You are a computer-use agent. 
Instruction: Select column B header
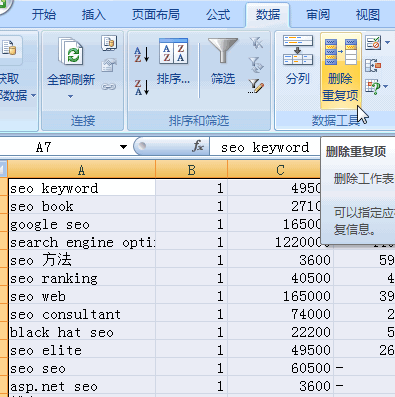[x=191, y=170]
